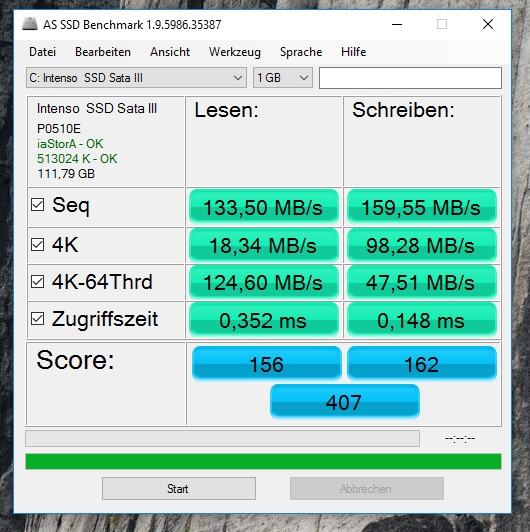Click the total score 407
The width and height of the screenshot is (530, 532).
coord(345,401)
